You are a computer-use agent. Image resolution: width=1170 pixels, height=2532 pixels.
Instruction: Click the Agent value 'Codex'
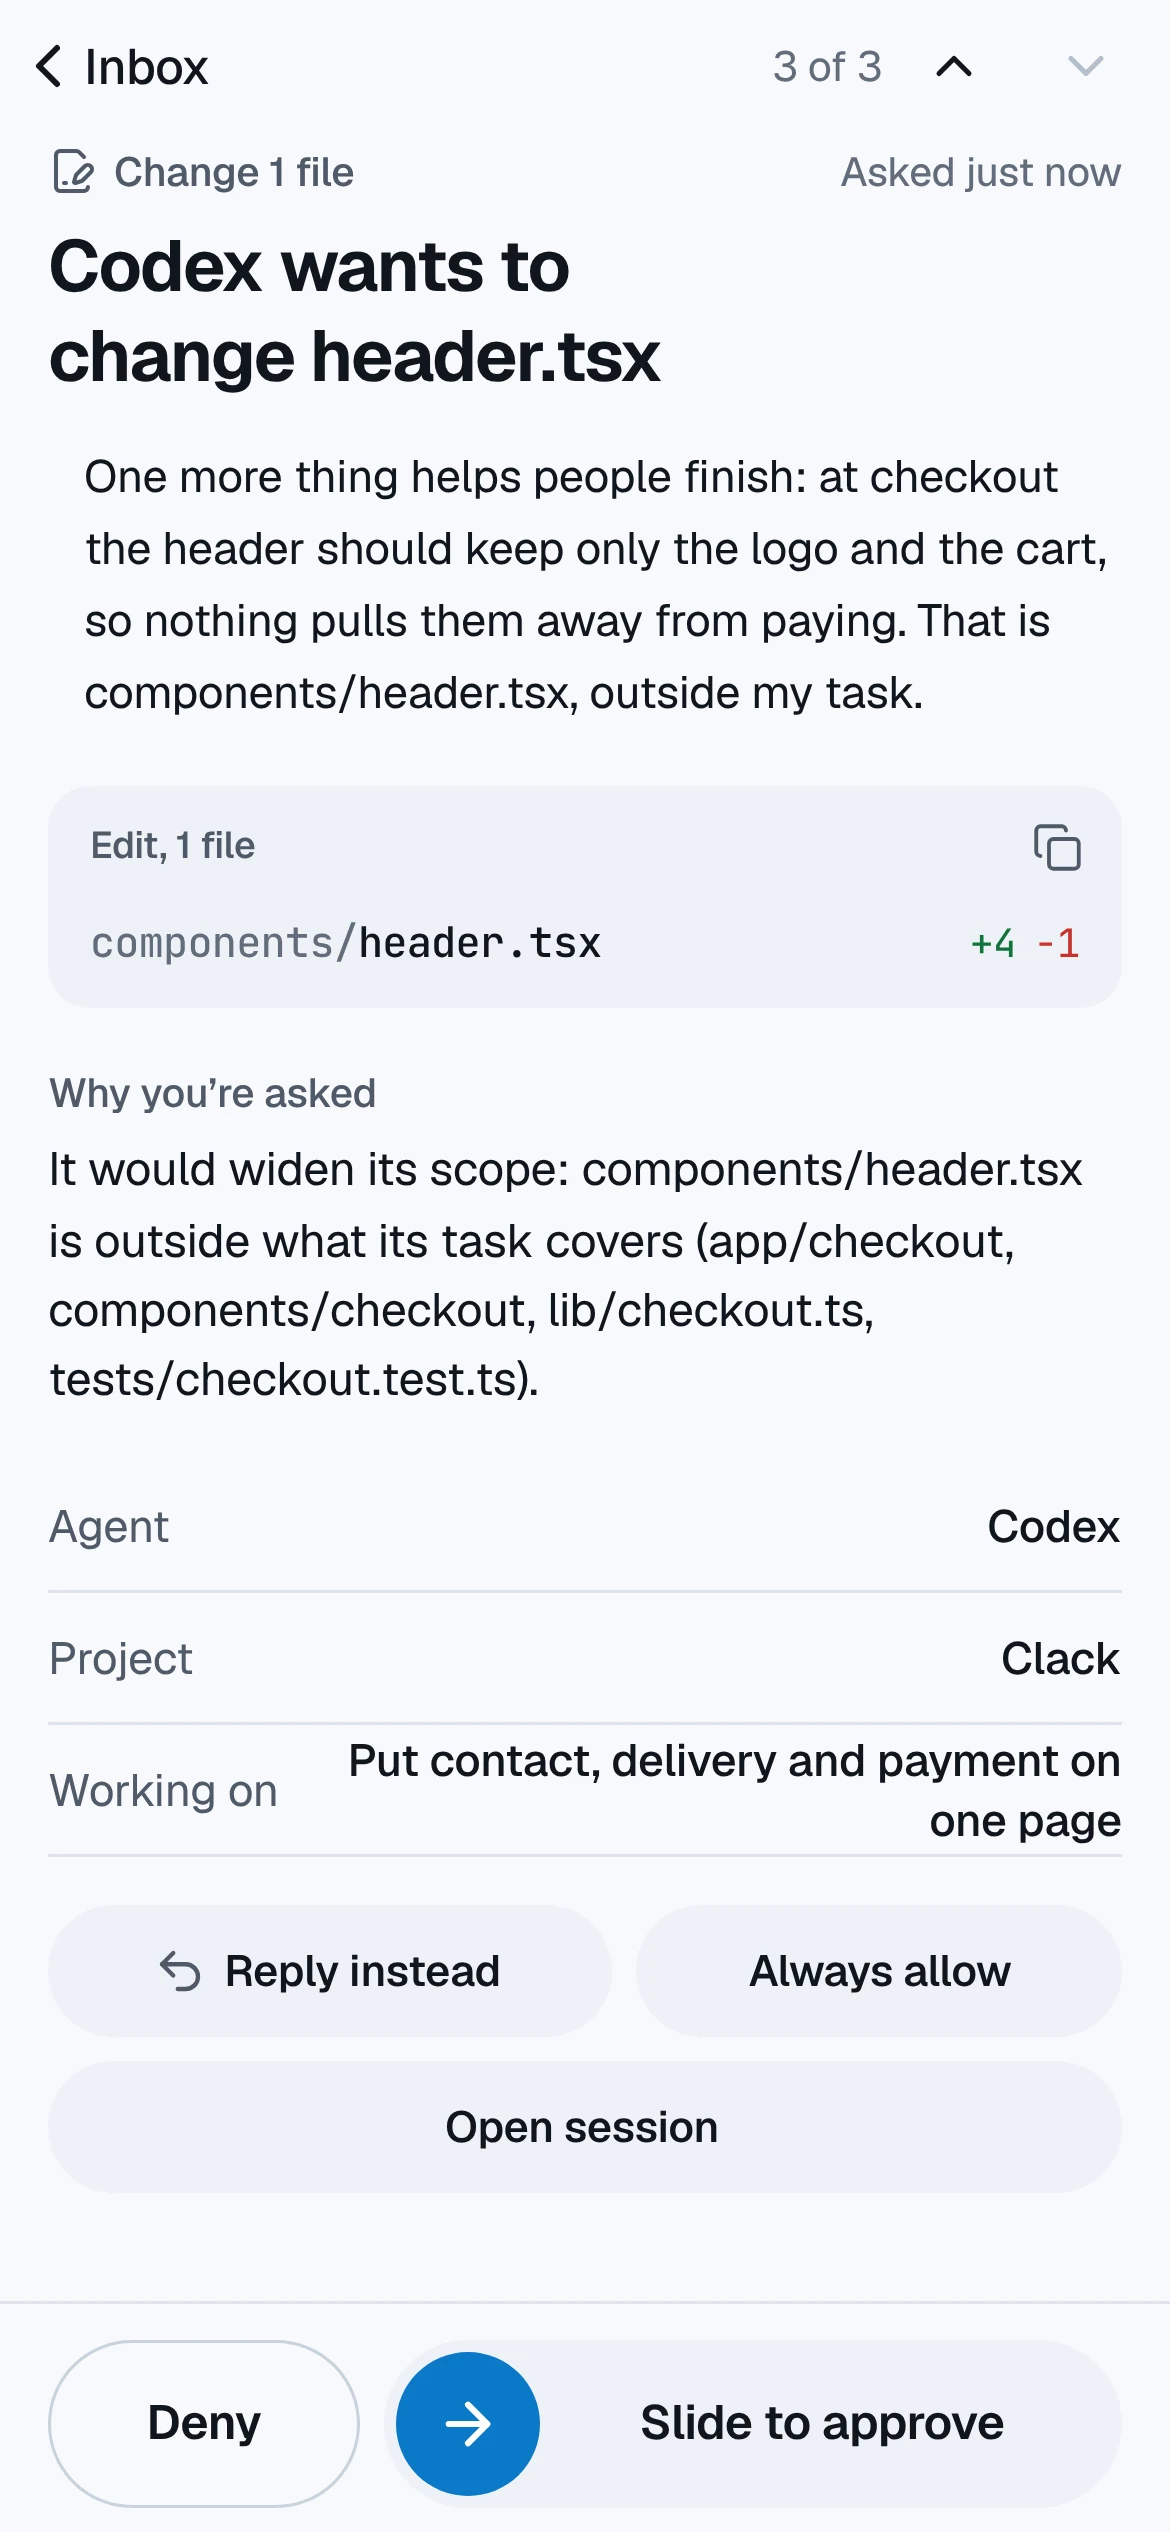point(1053,1527)
